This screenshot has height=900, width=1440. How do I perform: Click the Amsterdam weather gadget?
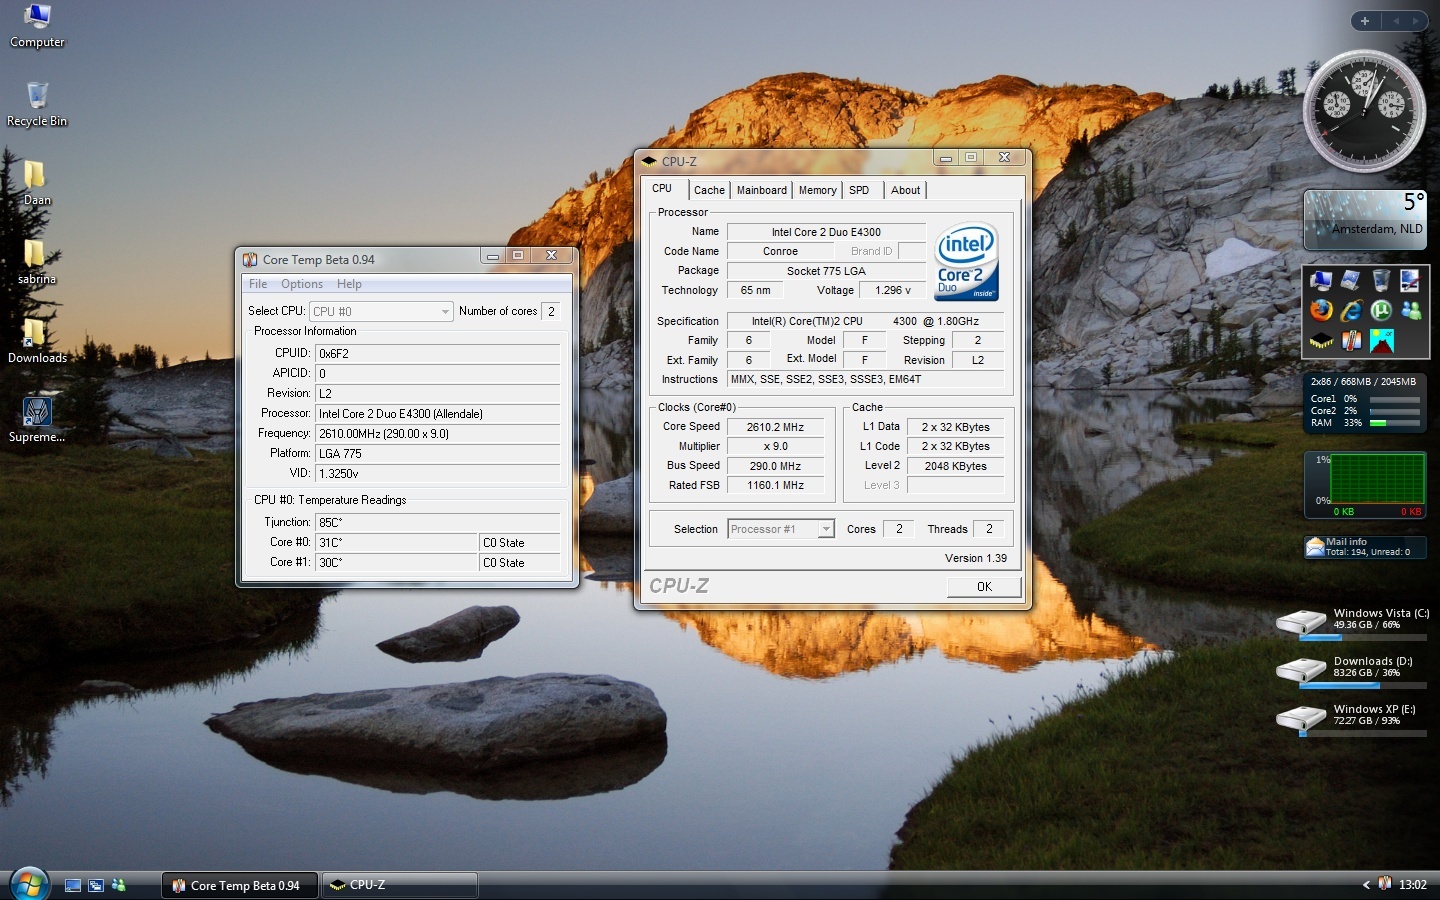click(1365, 220)
